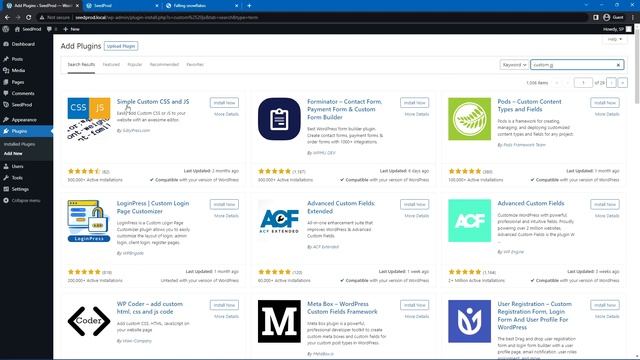View More Details for Forminator

417,114
